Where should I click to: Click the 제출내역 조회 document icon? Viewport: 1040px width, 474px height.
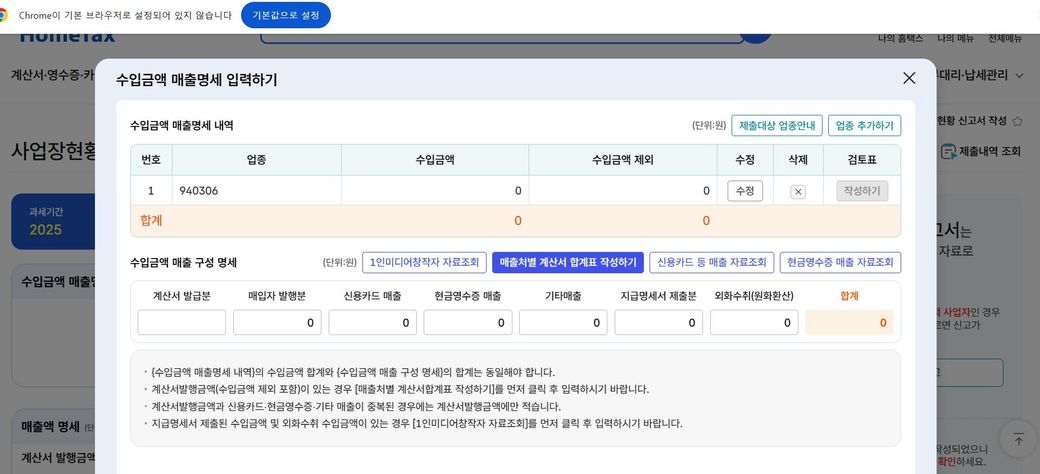(949, 151)
